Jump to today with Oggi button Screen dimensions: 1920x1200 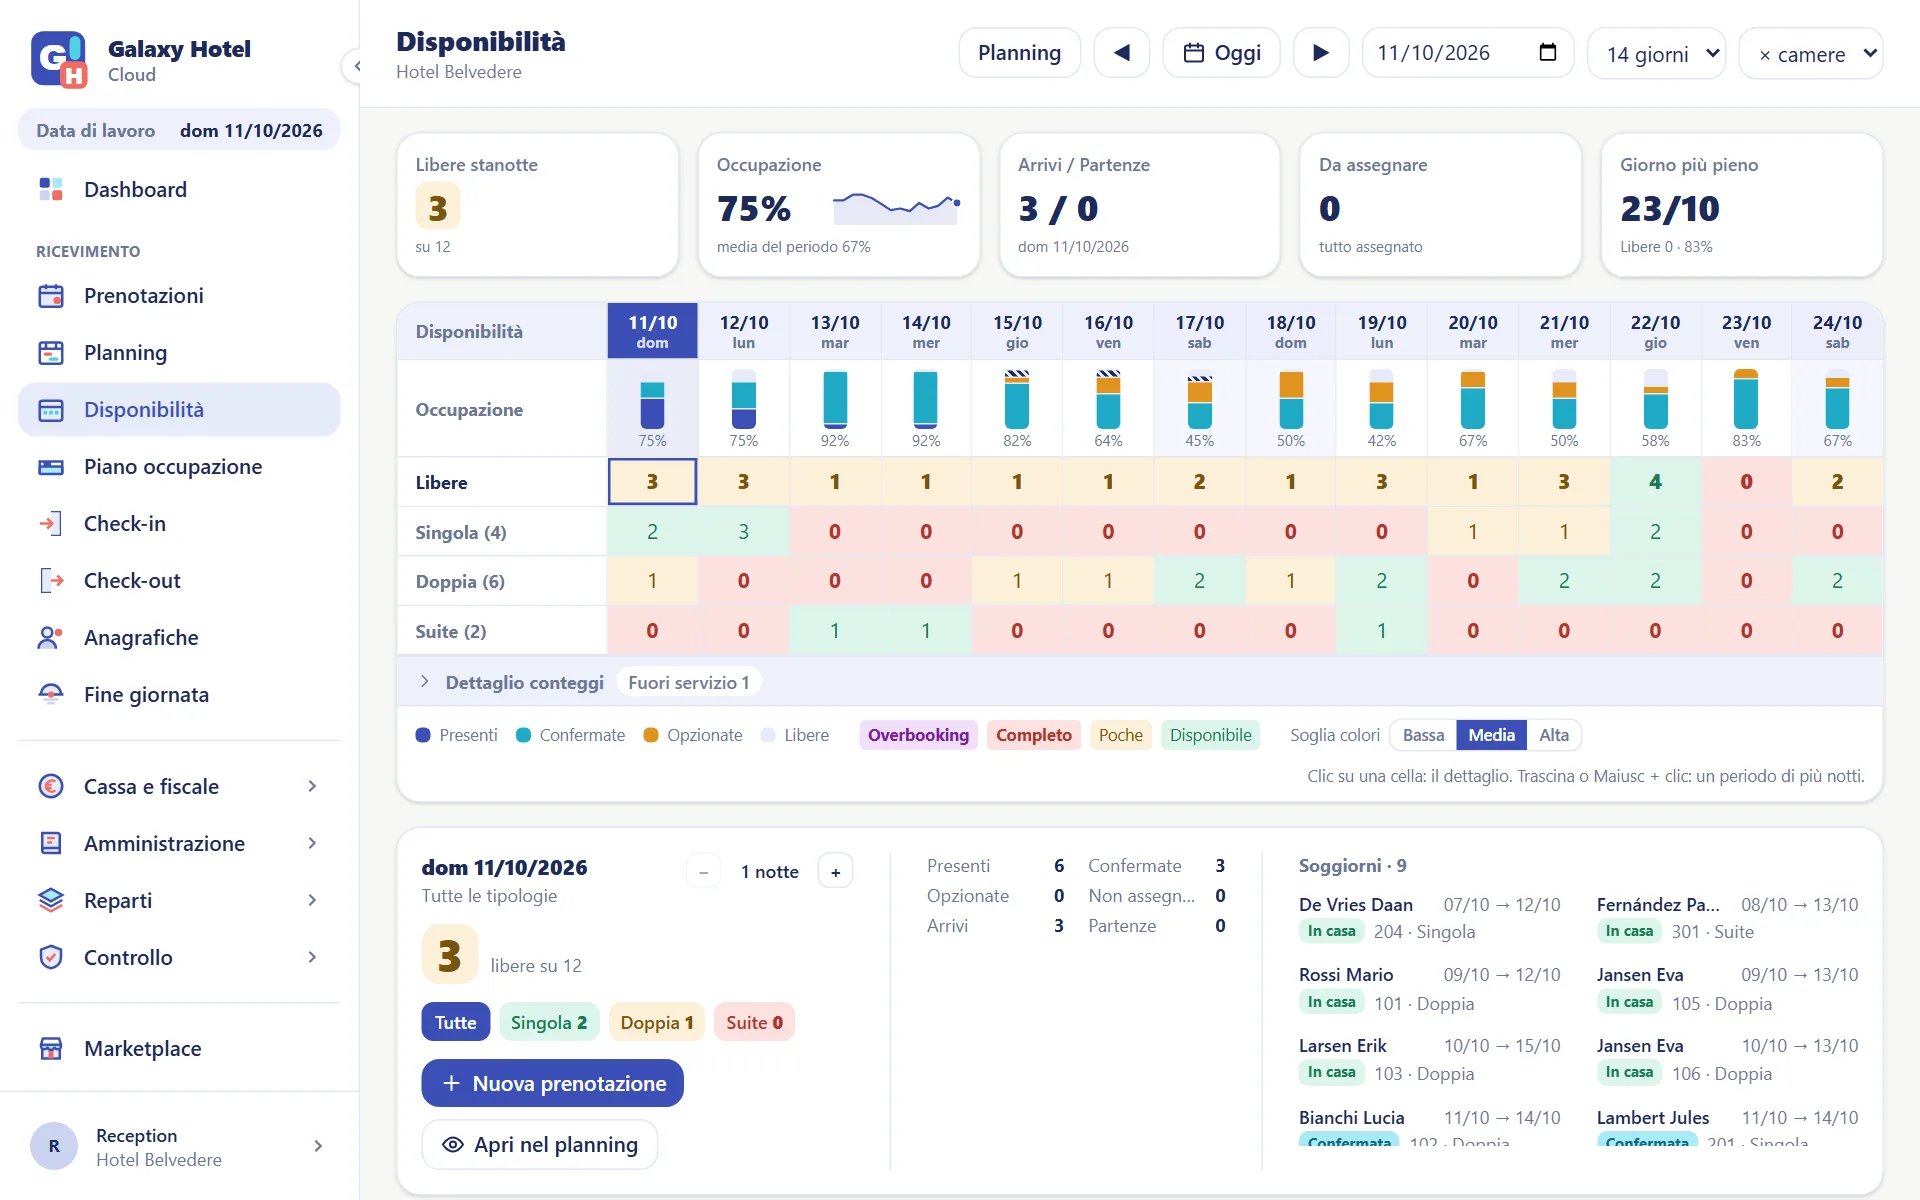click(1221, 53)
